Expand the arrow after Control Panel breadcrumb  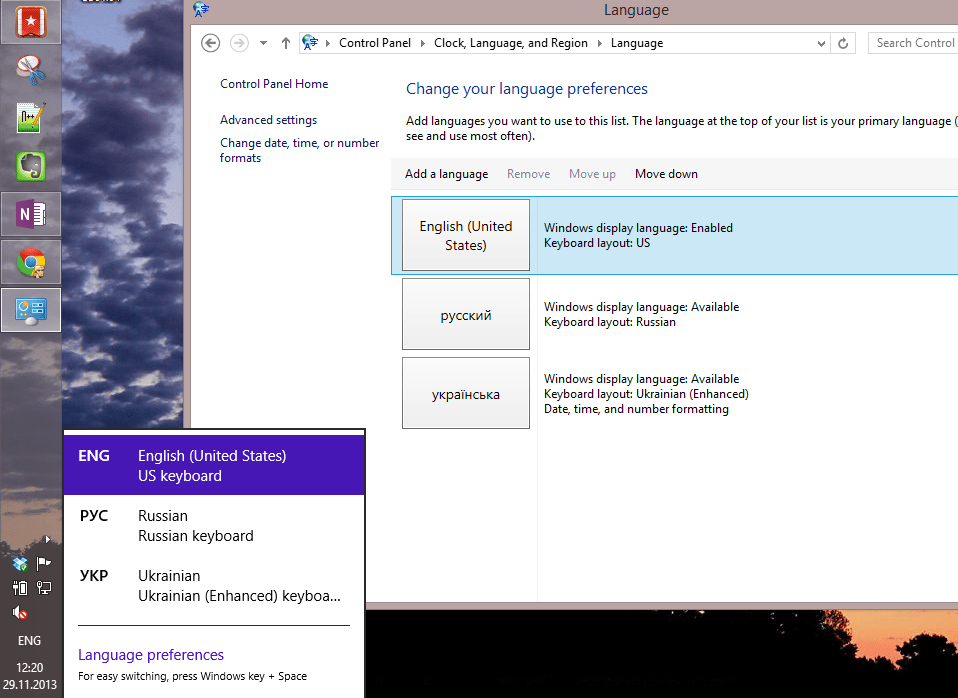pos(422,43)
